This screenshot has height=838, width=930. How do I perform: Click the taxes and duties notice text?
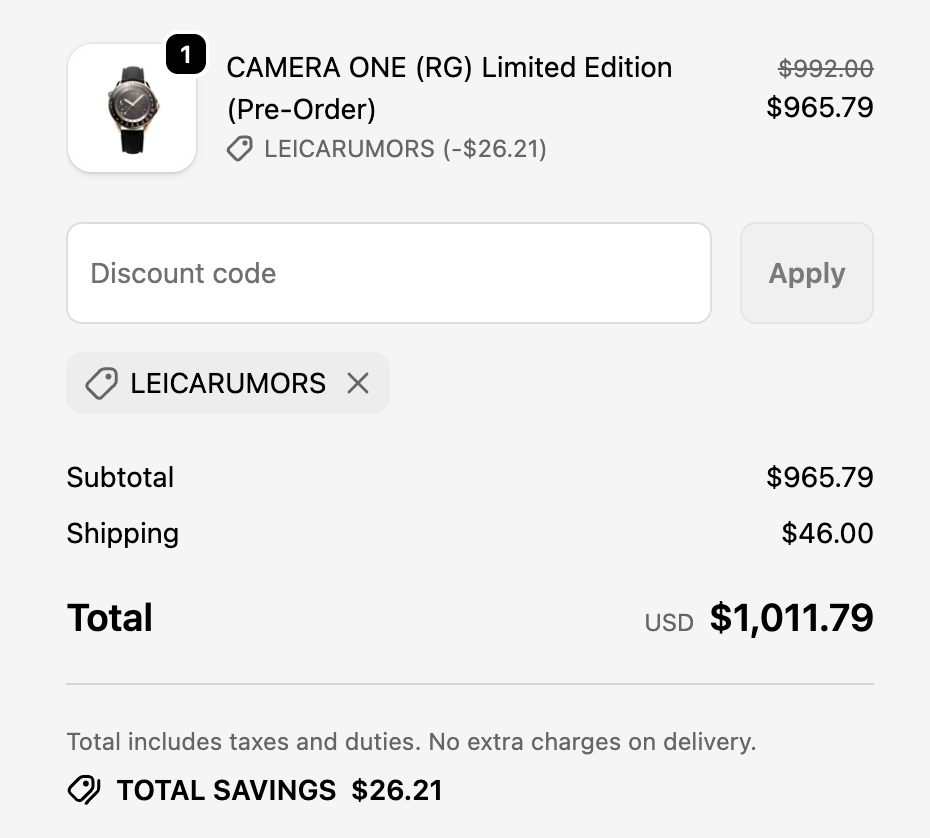[x=411, y=742]
